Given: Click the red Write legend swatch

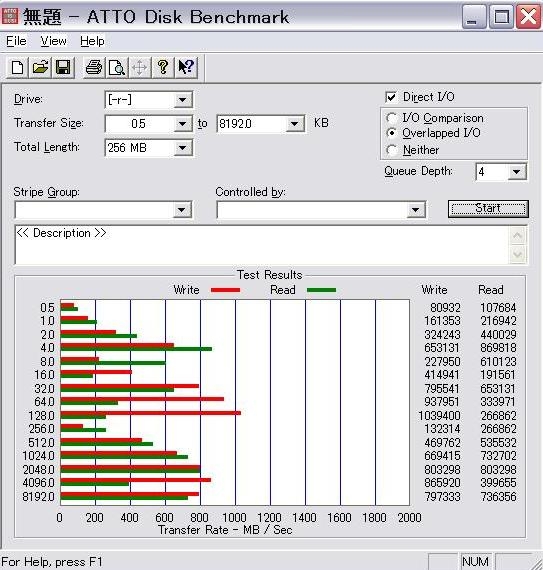Looking at the screenshot, I should pyautogui.click(x=225, y=290).
